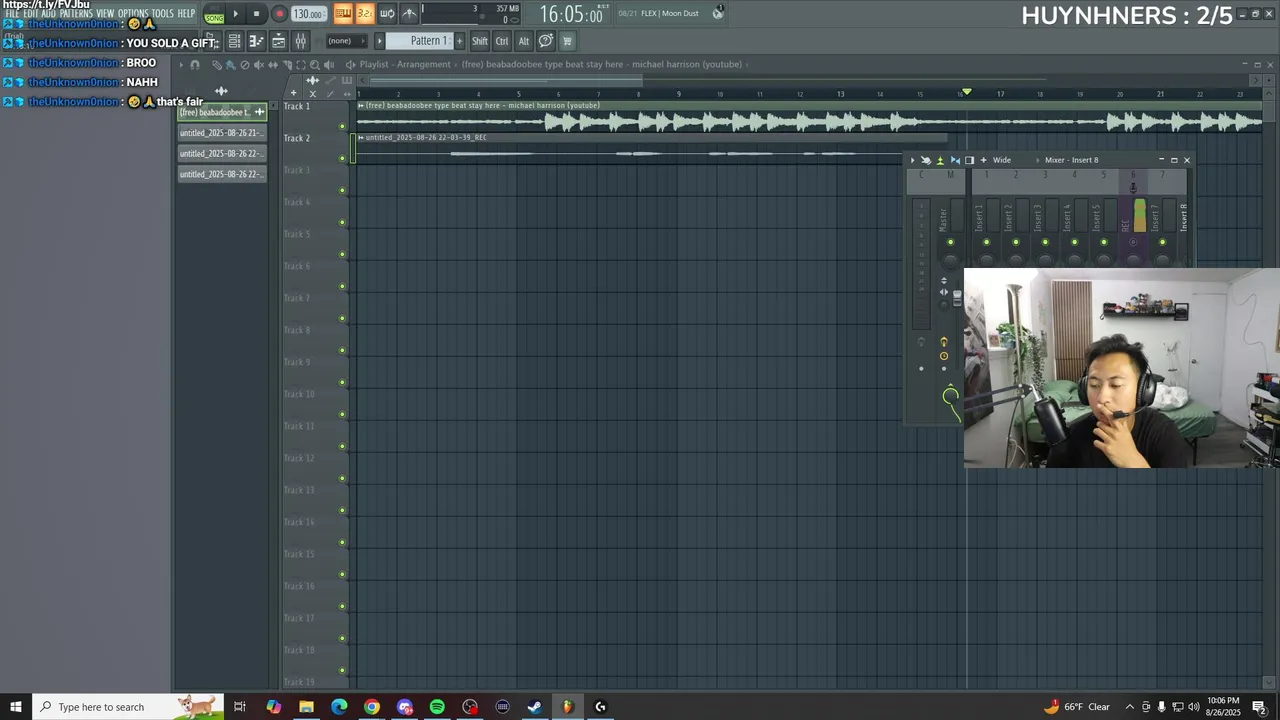Screen dimensions: 1280x720
Task: Open the help question-mark icon
Action: click(x=546, y=41)
